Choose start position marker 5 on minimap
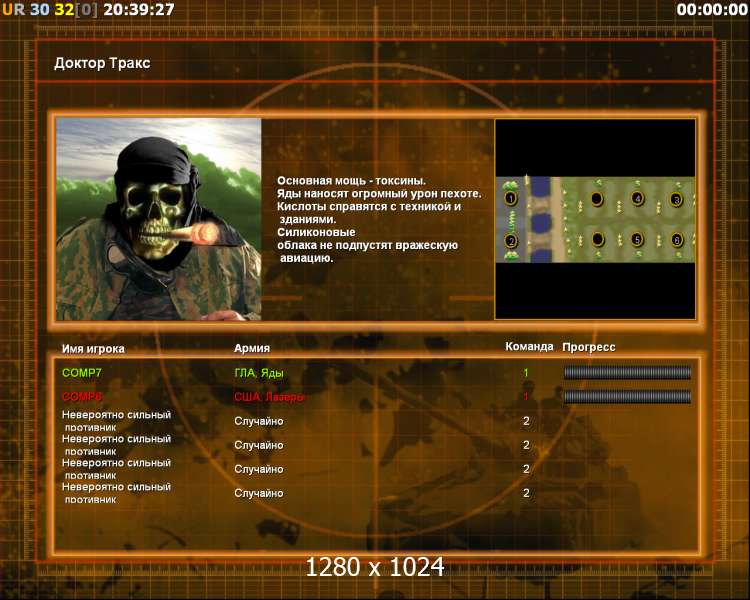The width and height of the screenshot is (750, 600). click(x=637, y=240)
